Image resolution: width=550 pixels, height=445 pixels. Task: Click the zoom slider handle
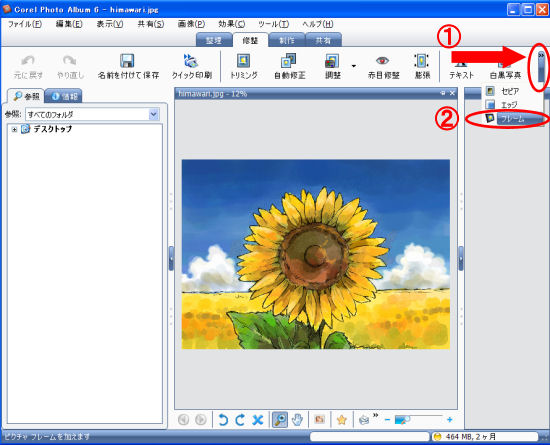tap(407, 419)
